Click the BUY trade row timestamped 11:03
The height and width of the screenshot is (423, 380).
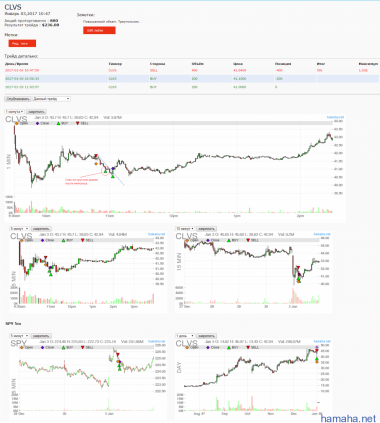pos(192,87)
